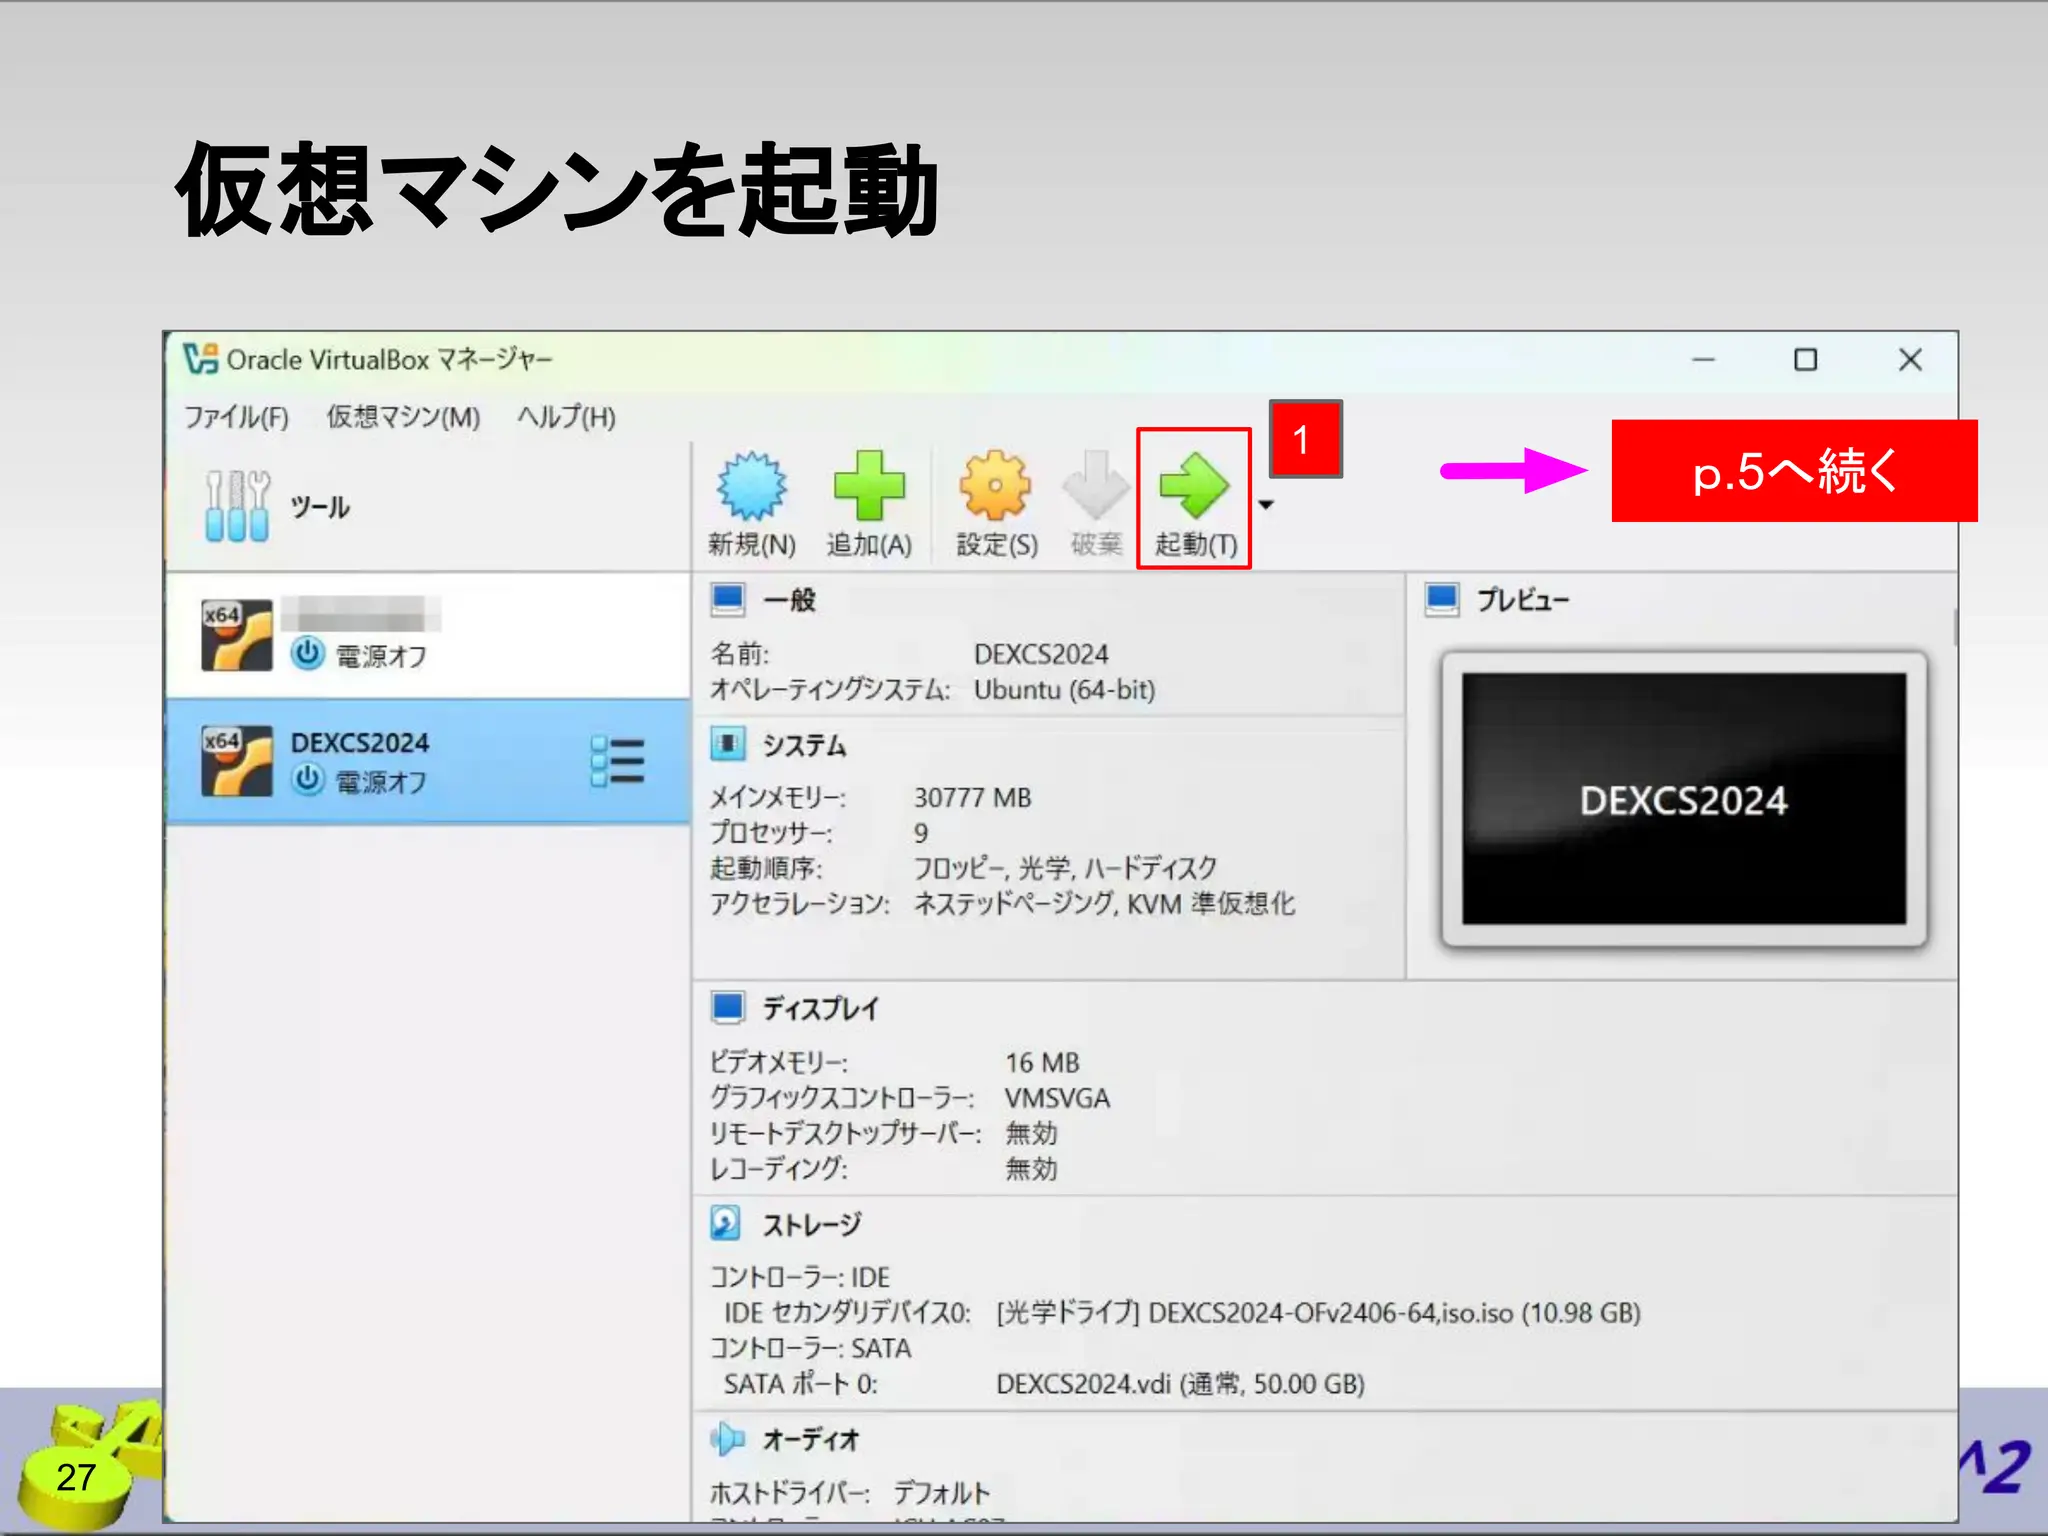This screenshot has width=2048, height=1536.
Task: Open the ヘルプ(H) menu
Action: (x=566, y=417)
